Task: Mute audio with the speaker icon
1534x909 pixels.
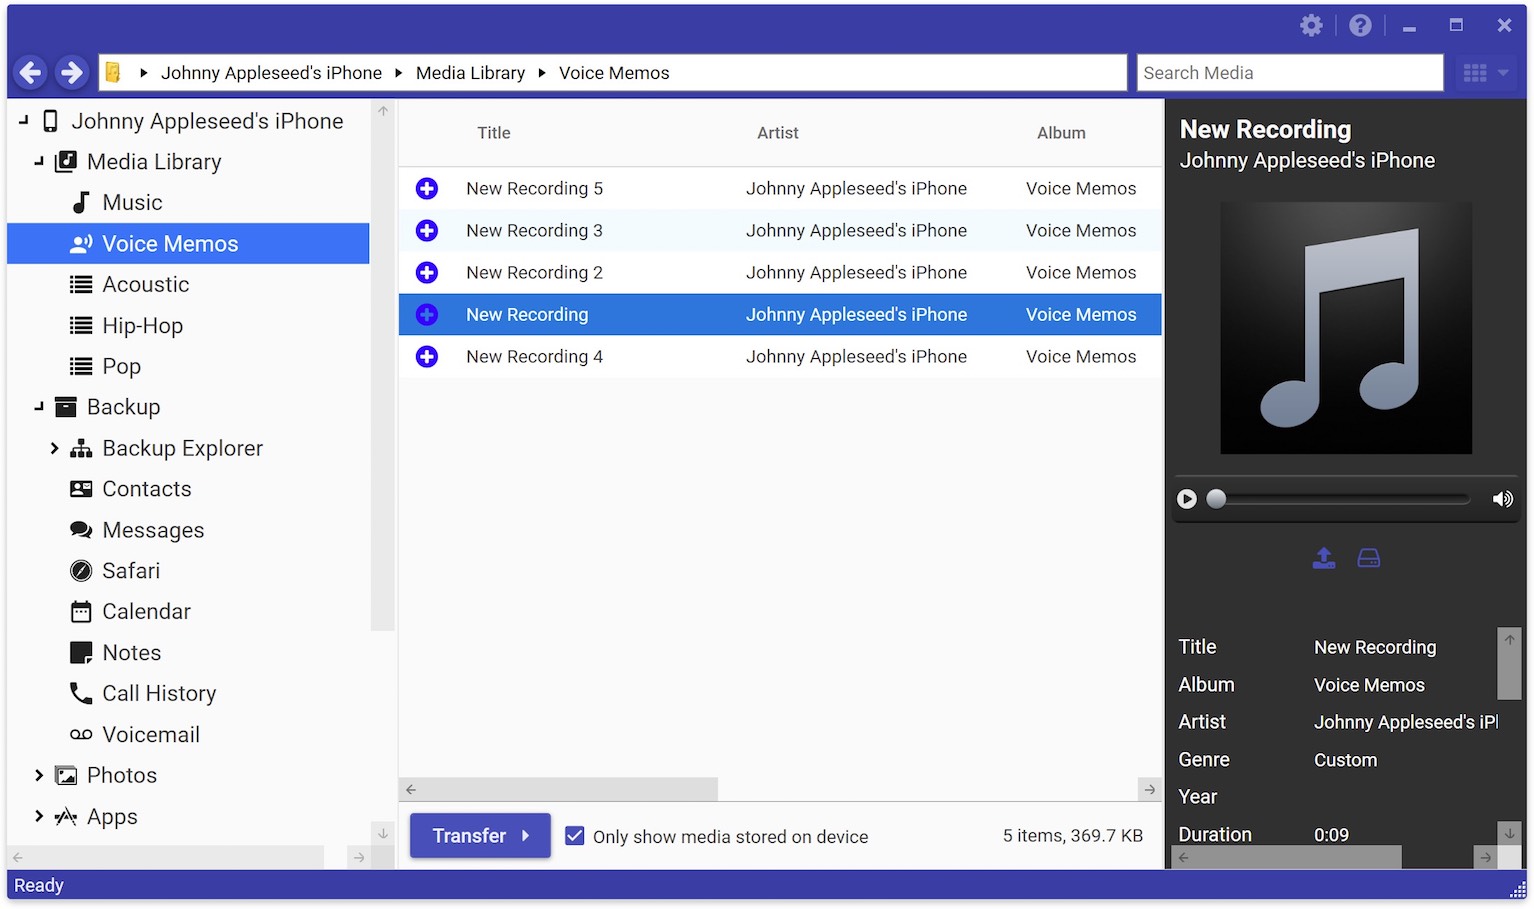Action: (x=1502, y=499)
